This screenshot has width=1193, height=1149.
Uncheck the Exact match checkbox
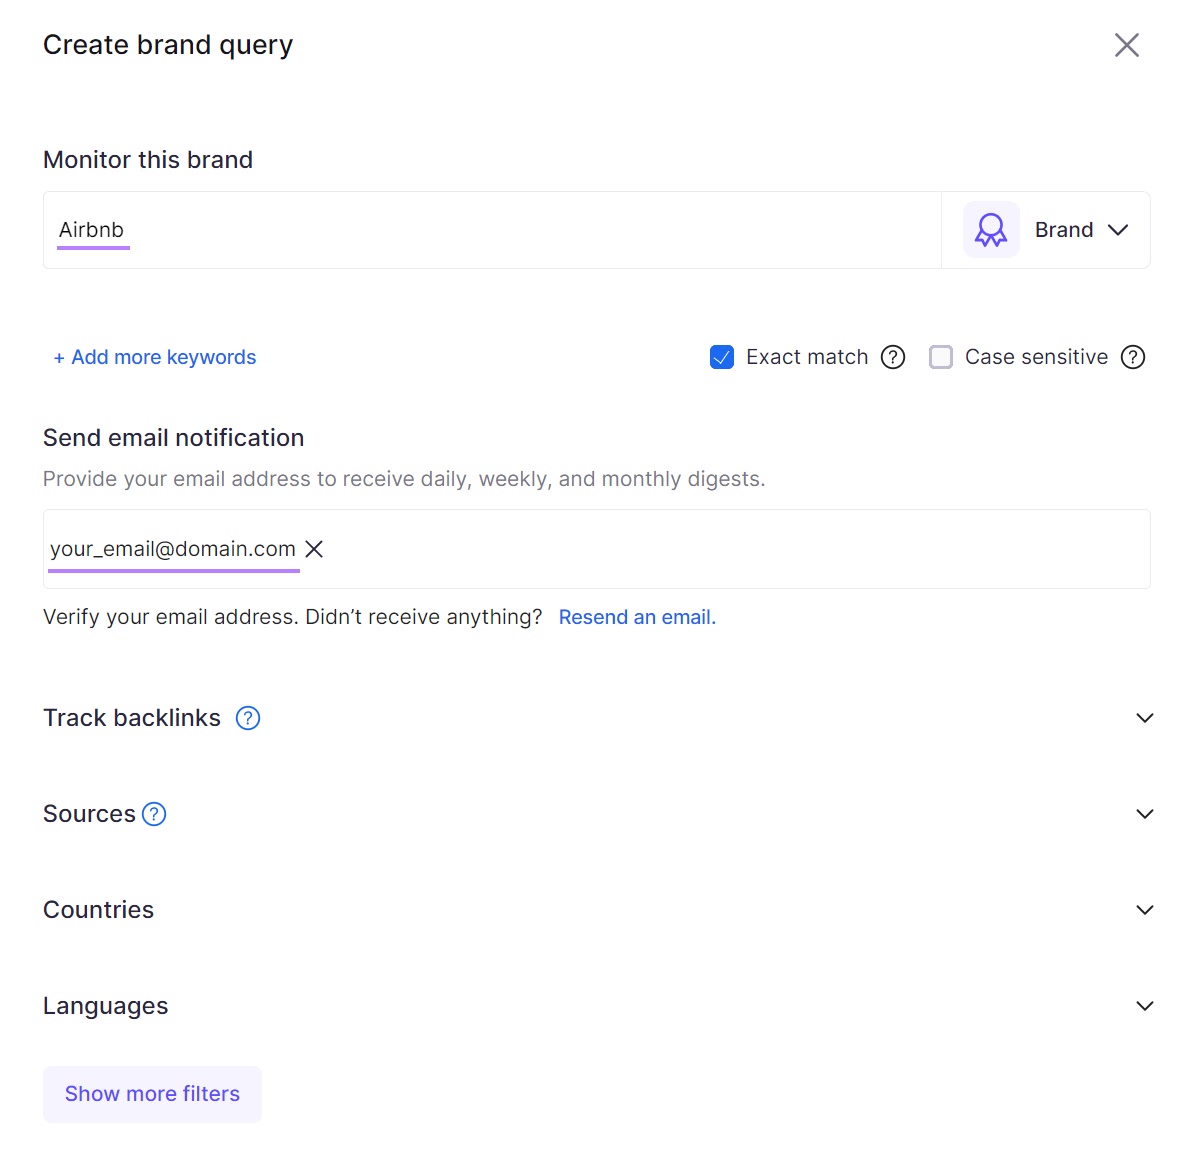coord(721,356)
